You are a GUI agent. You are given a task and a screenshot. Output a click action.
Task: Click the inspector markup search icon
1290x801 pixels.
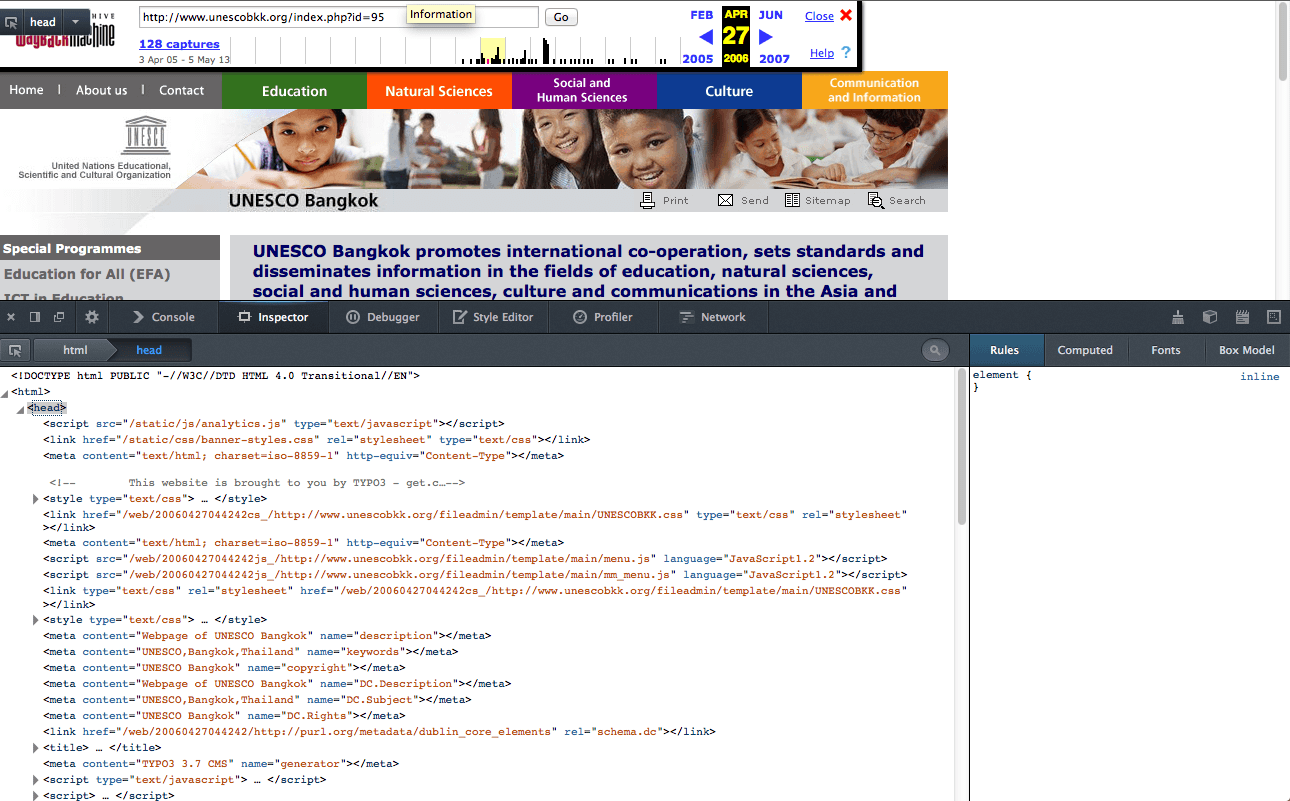pyautogui.click(x=935, y=350)
